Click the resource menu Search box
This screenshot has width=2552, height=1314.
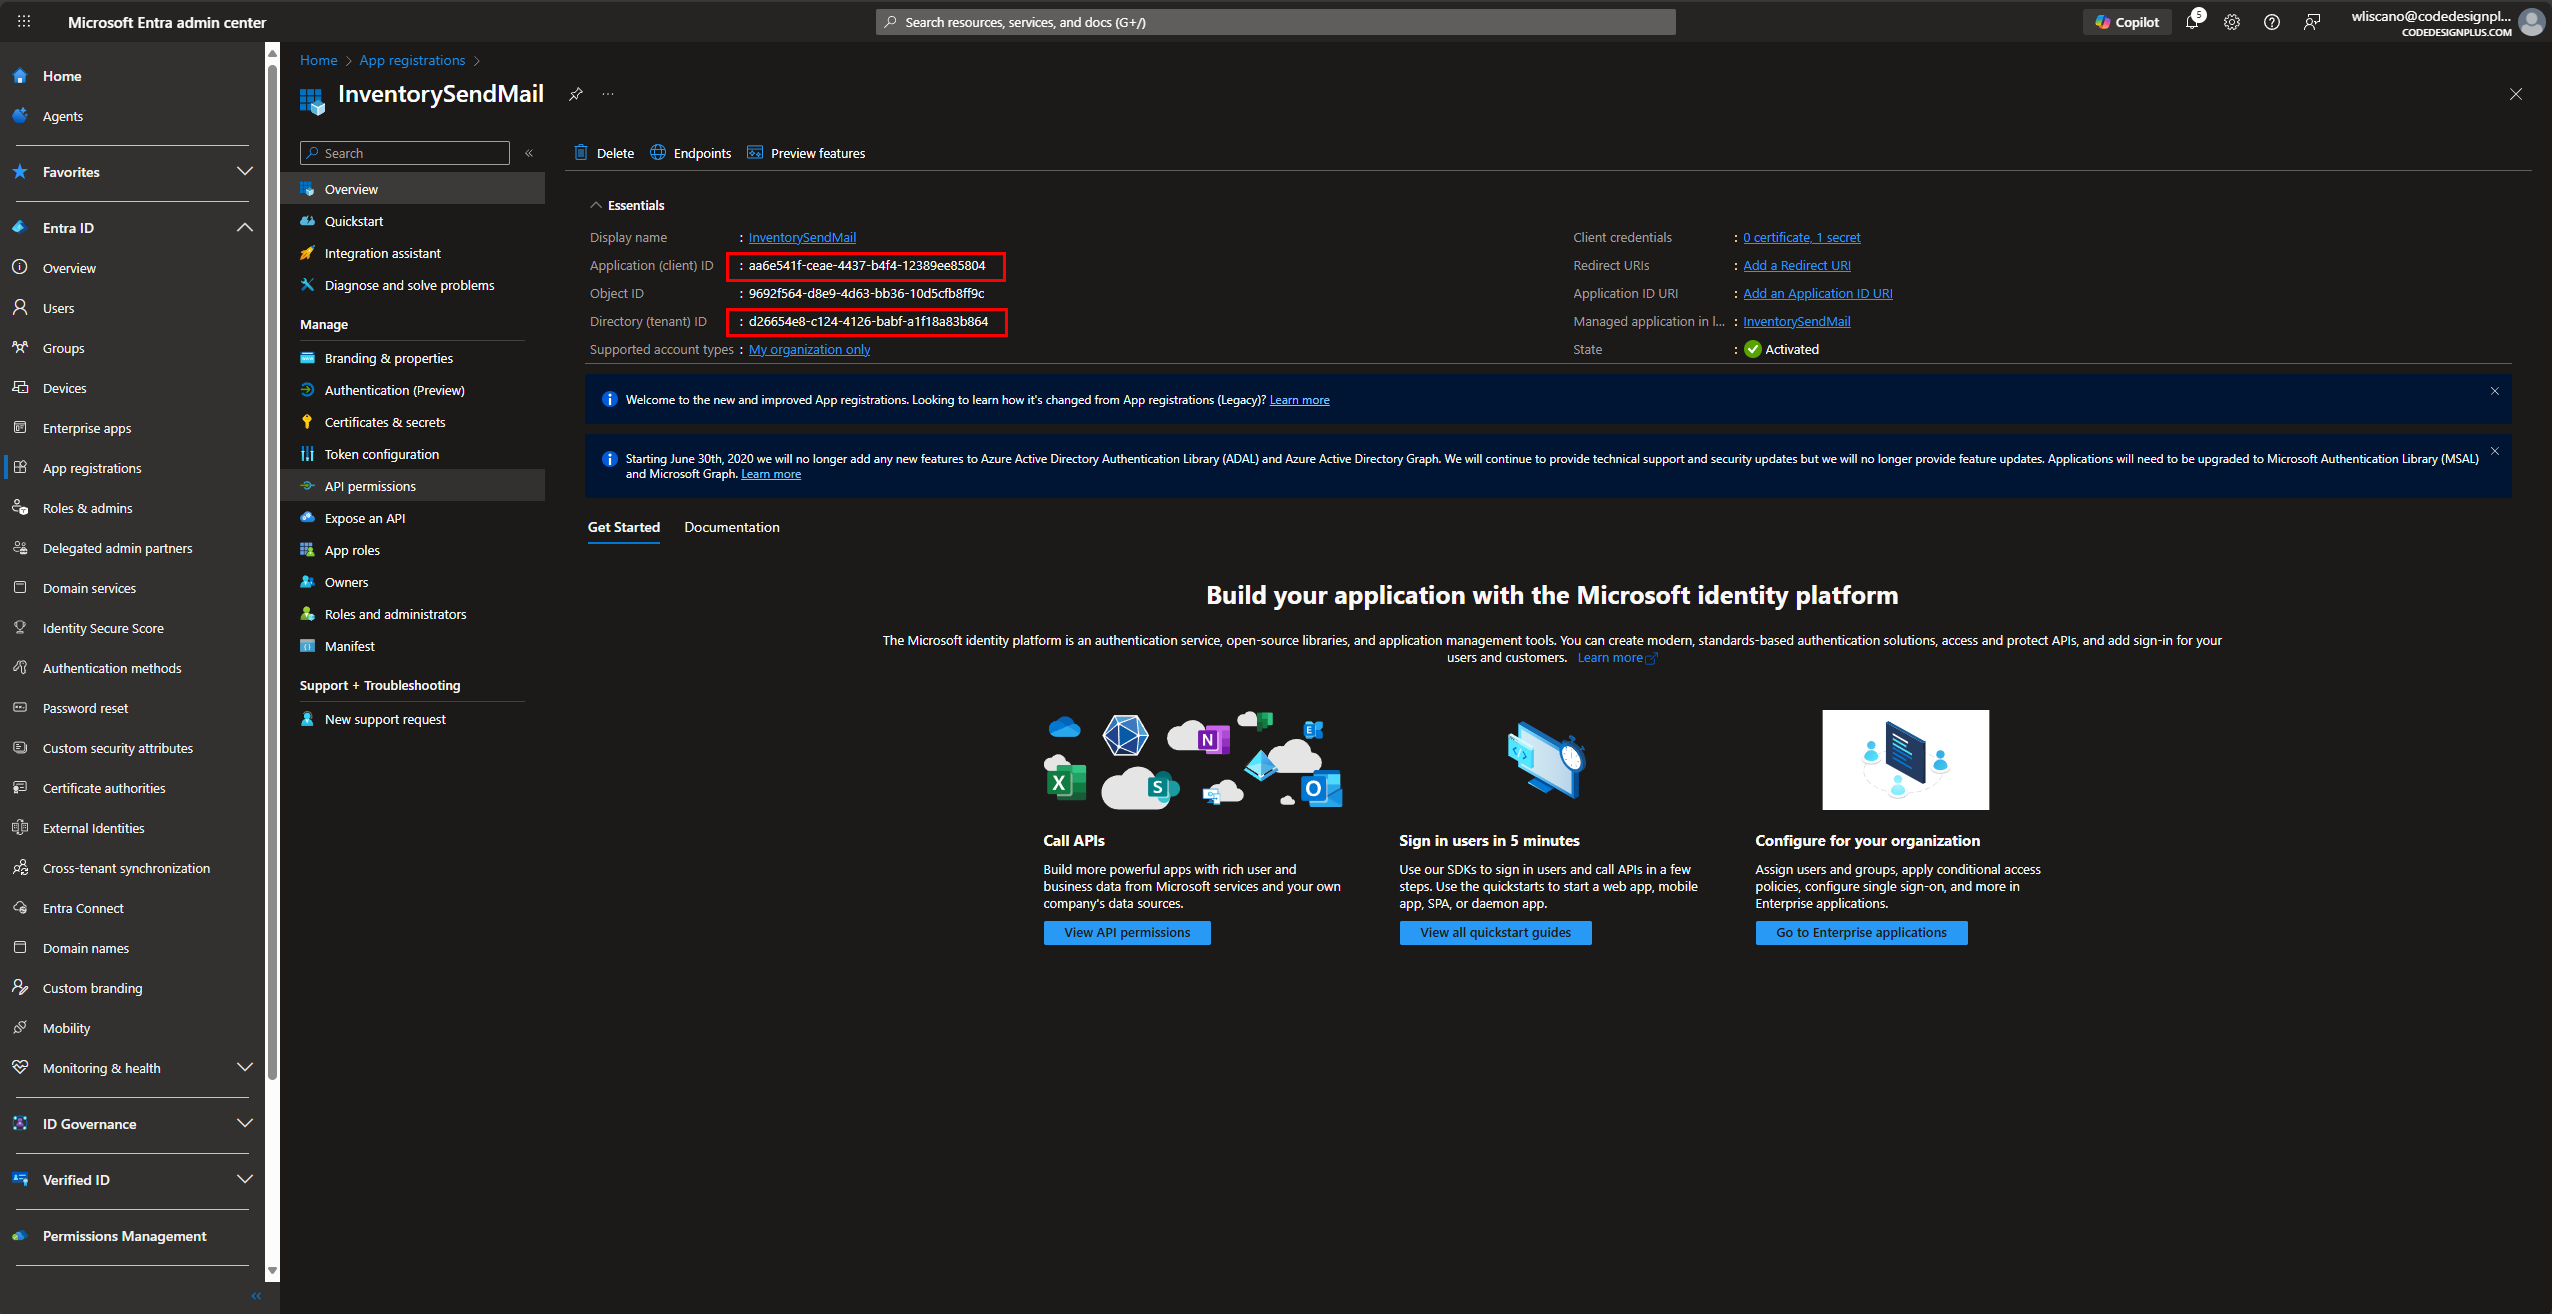[x=405, y=153]
